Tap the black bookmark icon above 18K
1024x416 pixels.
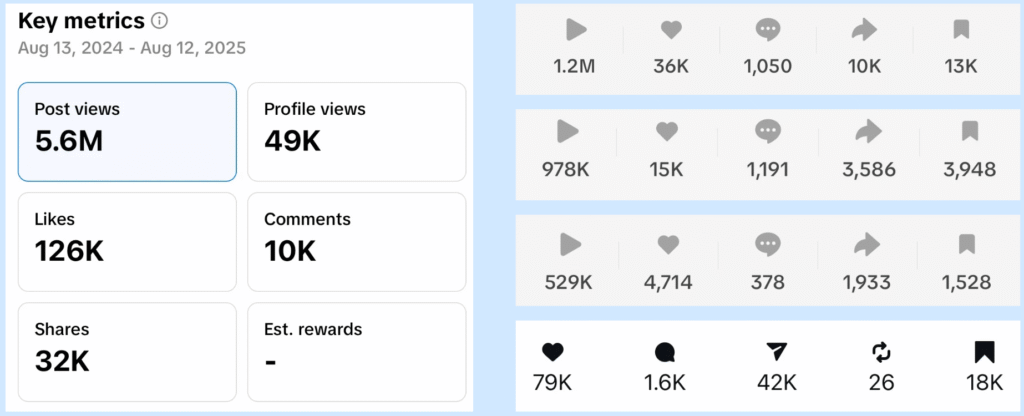click(x=984, y=353)
